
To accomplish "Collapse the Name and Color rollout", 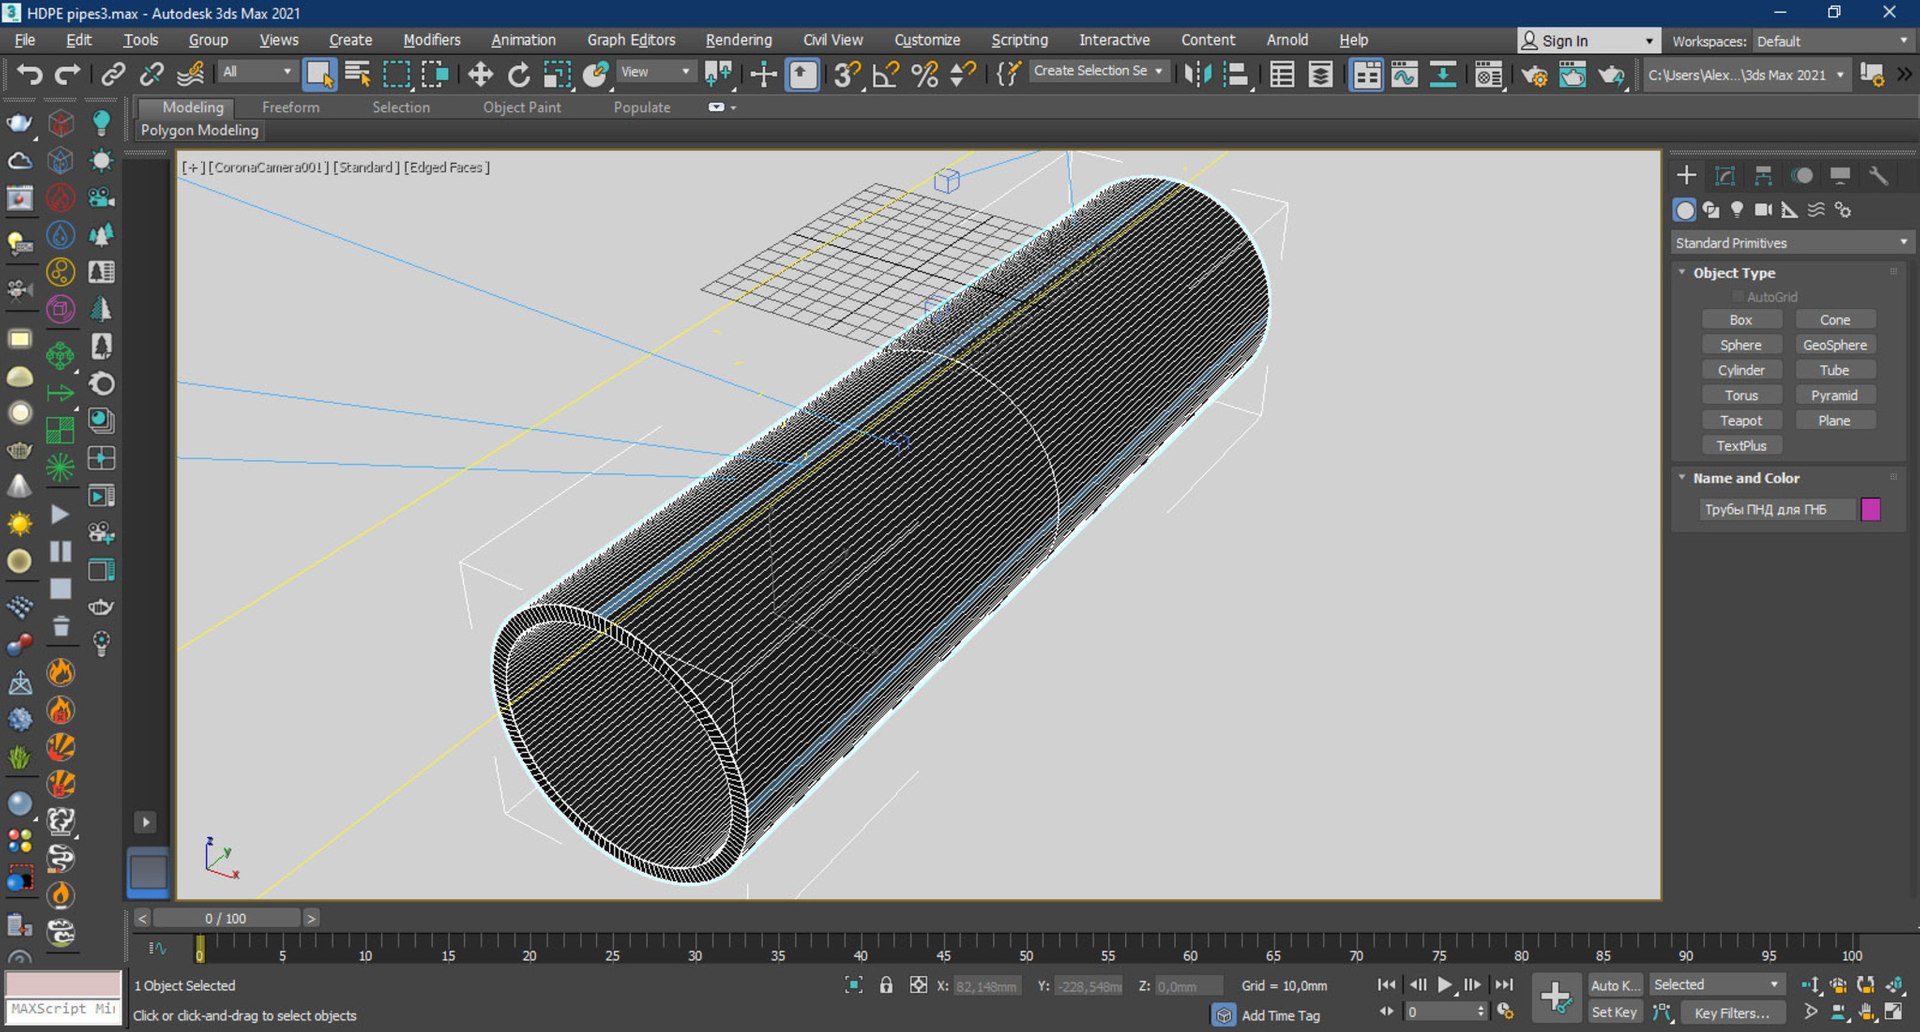I will (x=1746, y=478).
